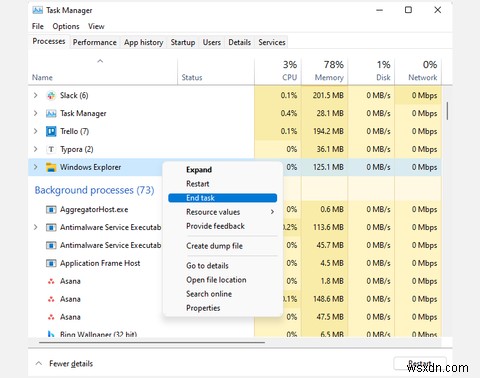Switch to the App history tab
The width and height of the screenshot is (480, 378).
144,42
